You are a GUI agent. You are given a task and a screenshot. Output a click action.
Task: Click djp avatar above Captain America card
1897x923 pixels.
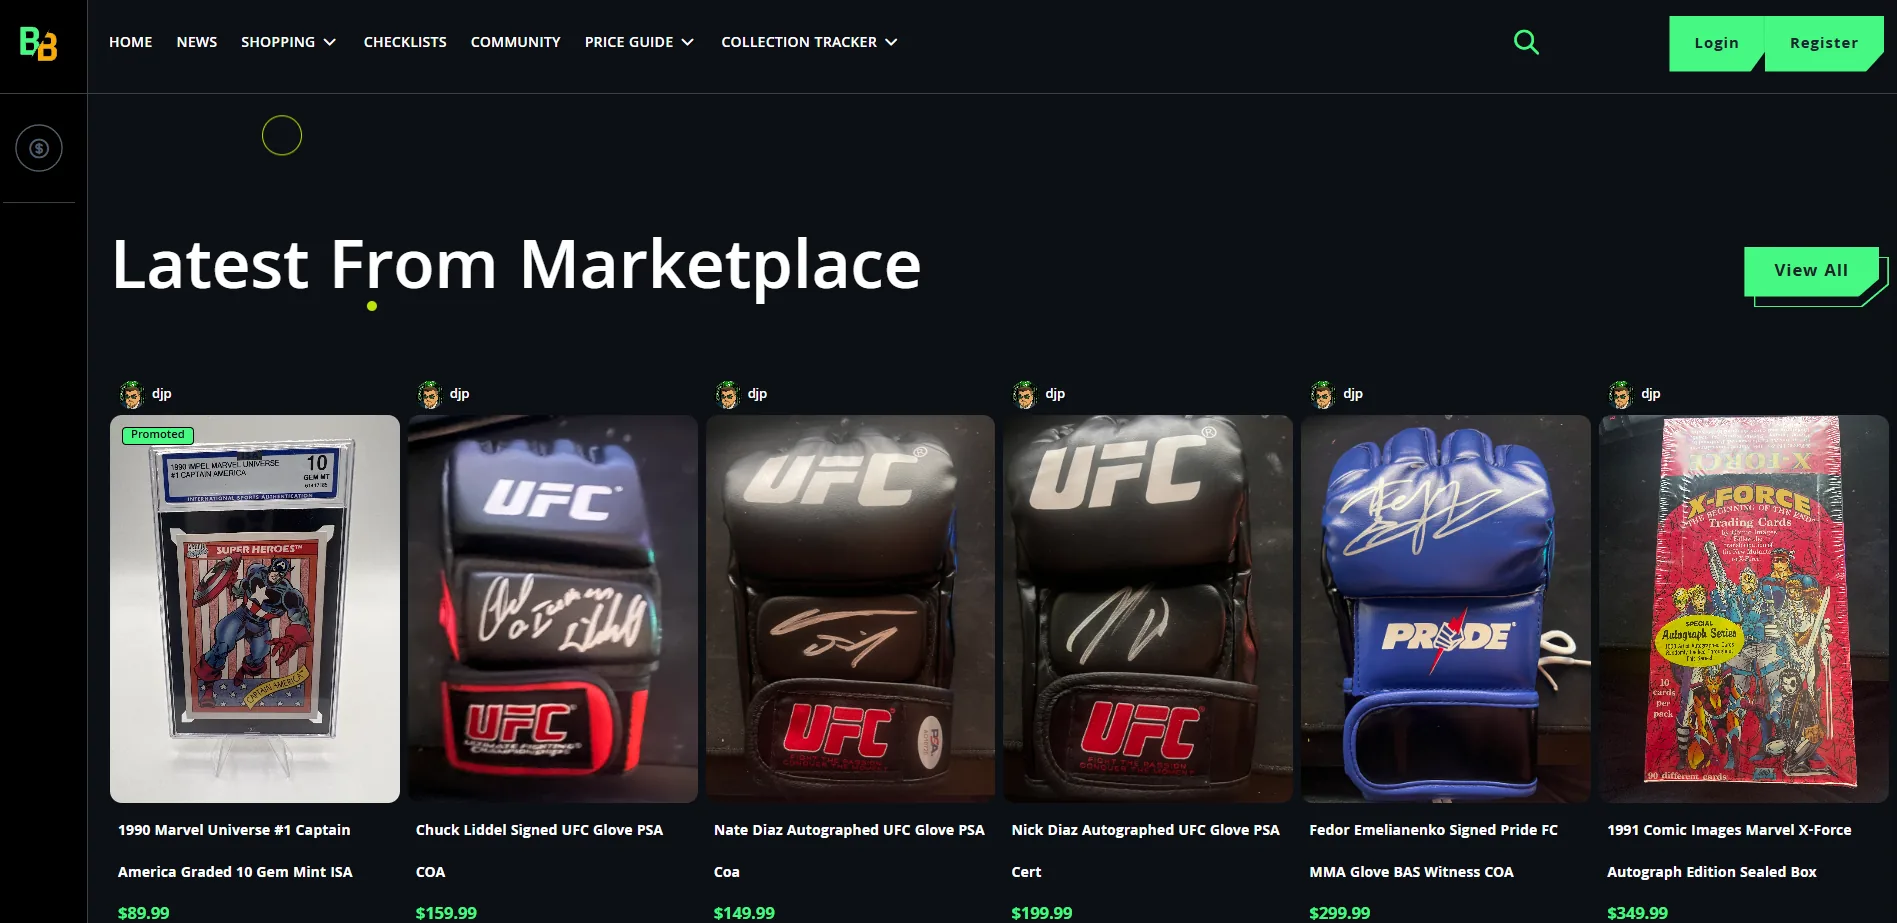pos(132,394)
